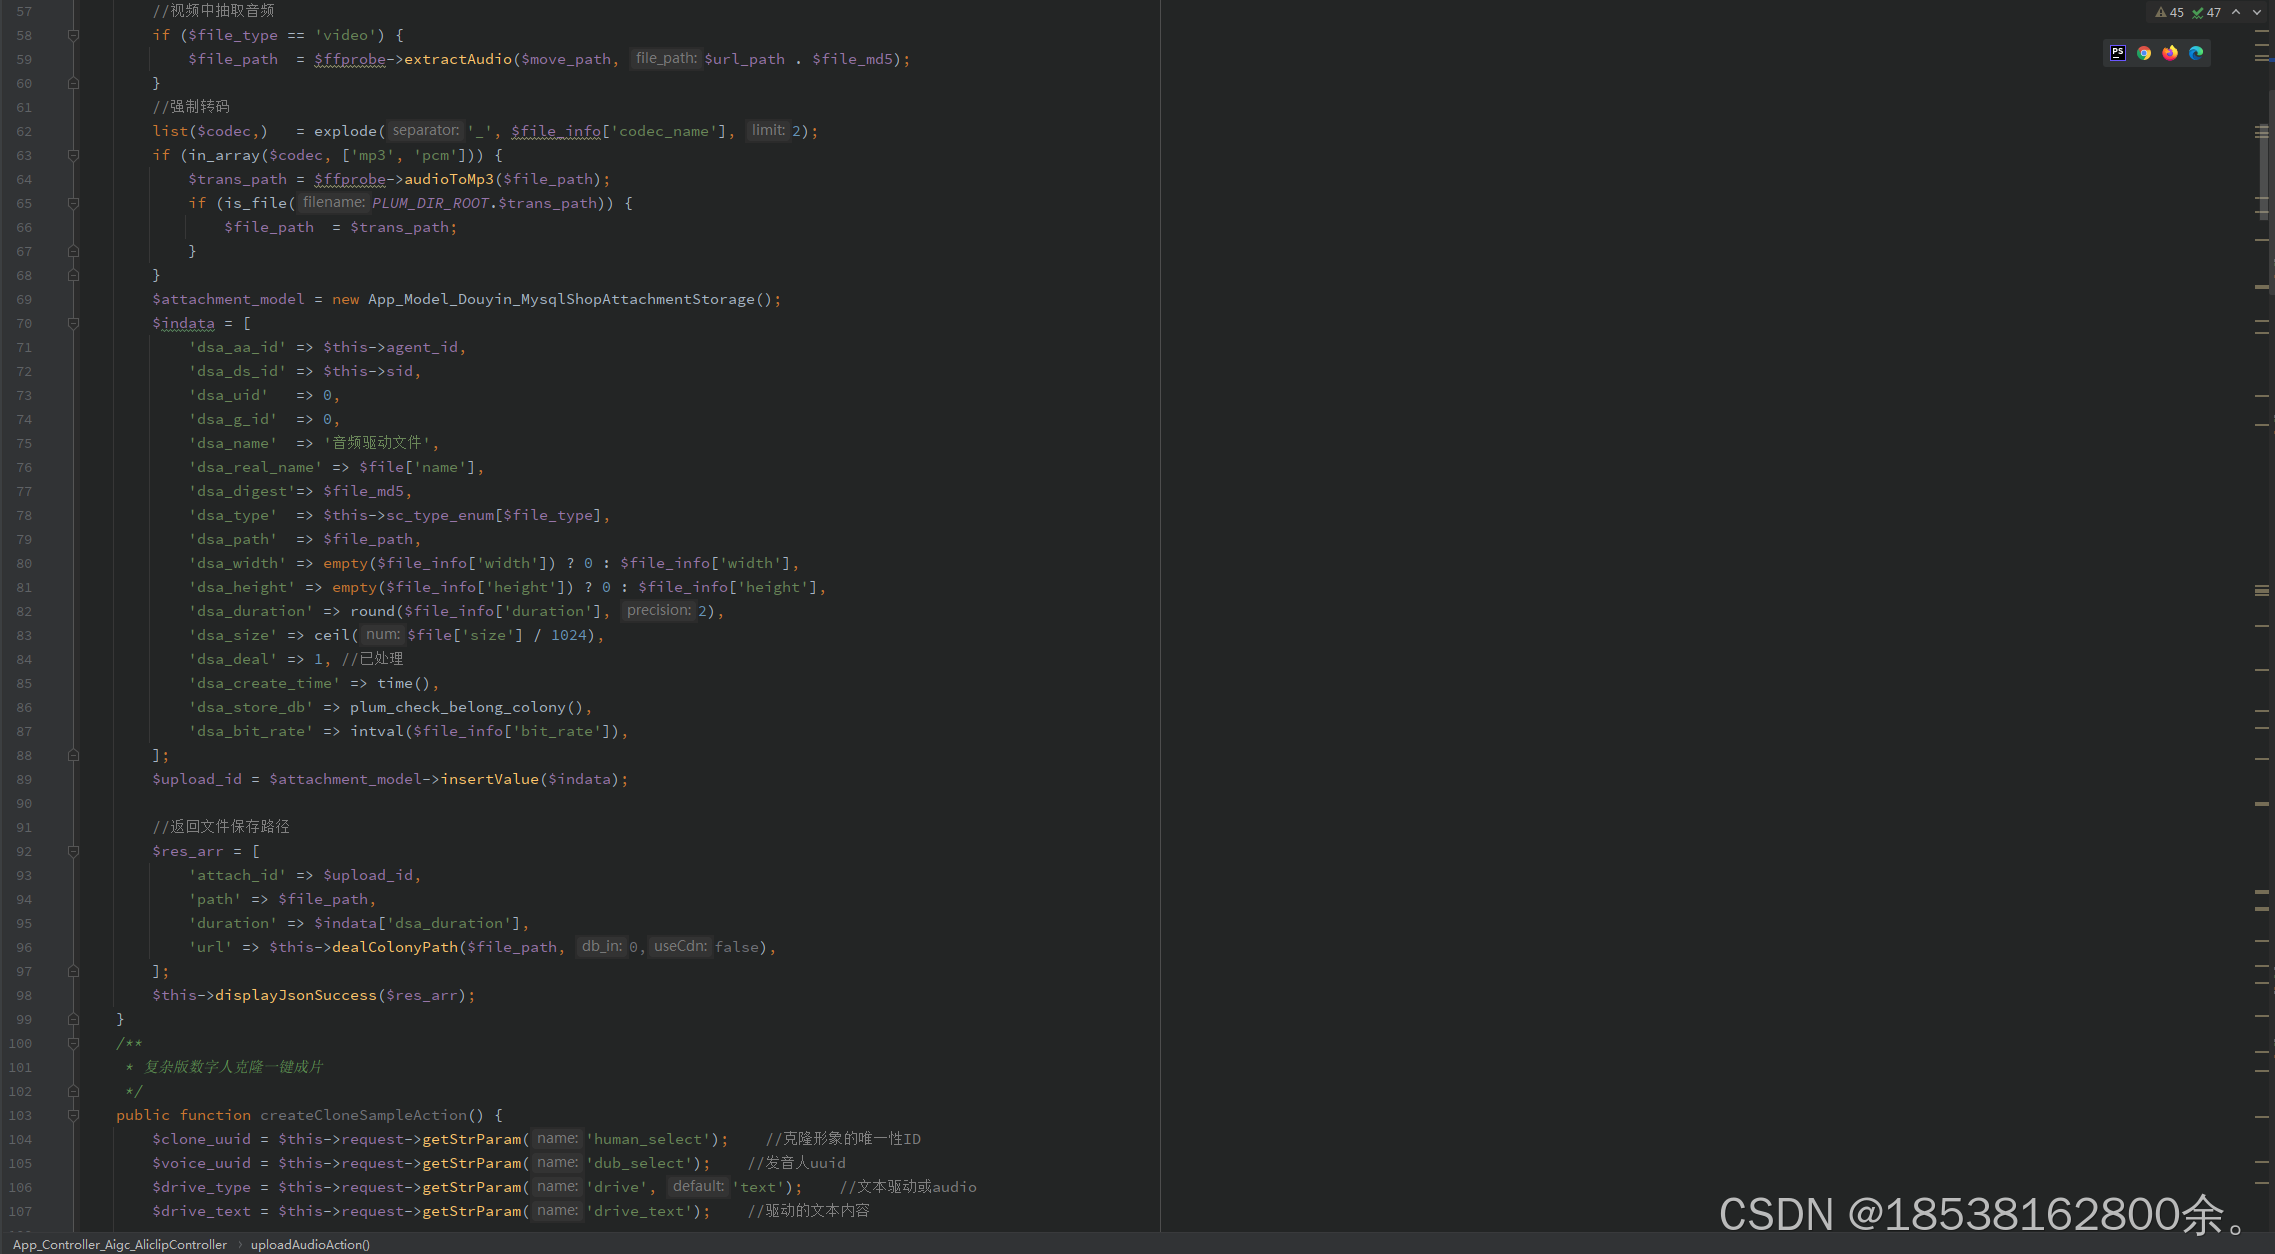Click line number 89 in the gutter
Viewport: 2275px width, 1254px height.
click(x=24, y=779)
